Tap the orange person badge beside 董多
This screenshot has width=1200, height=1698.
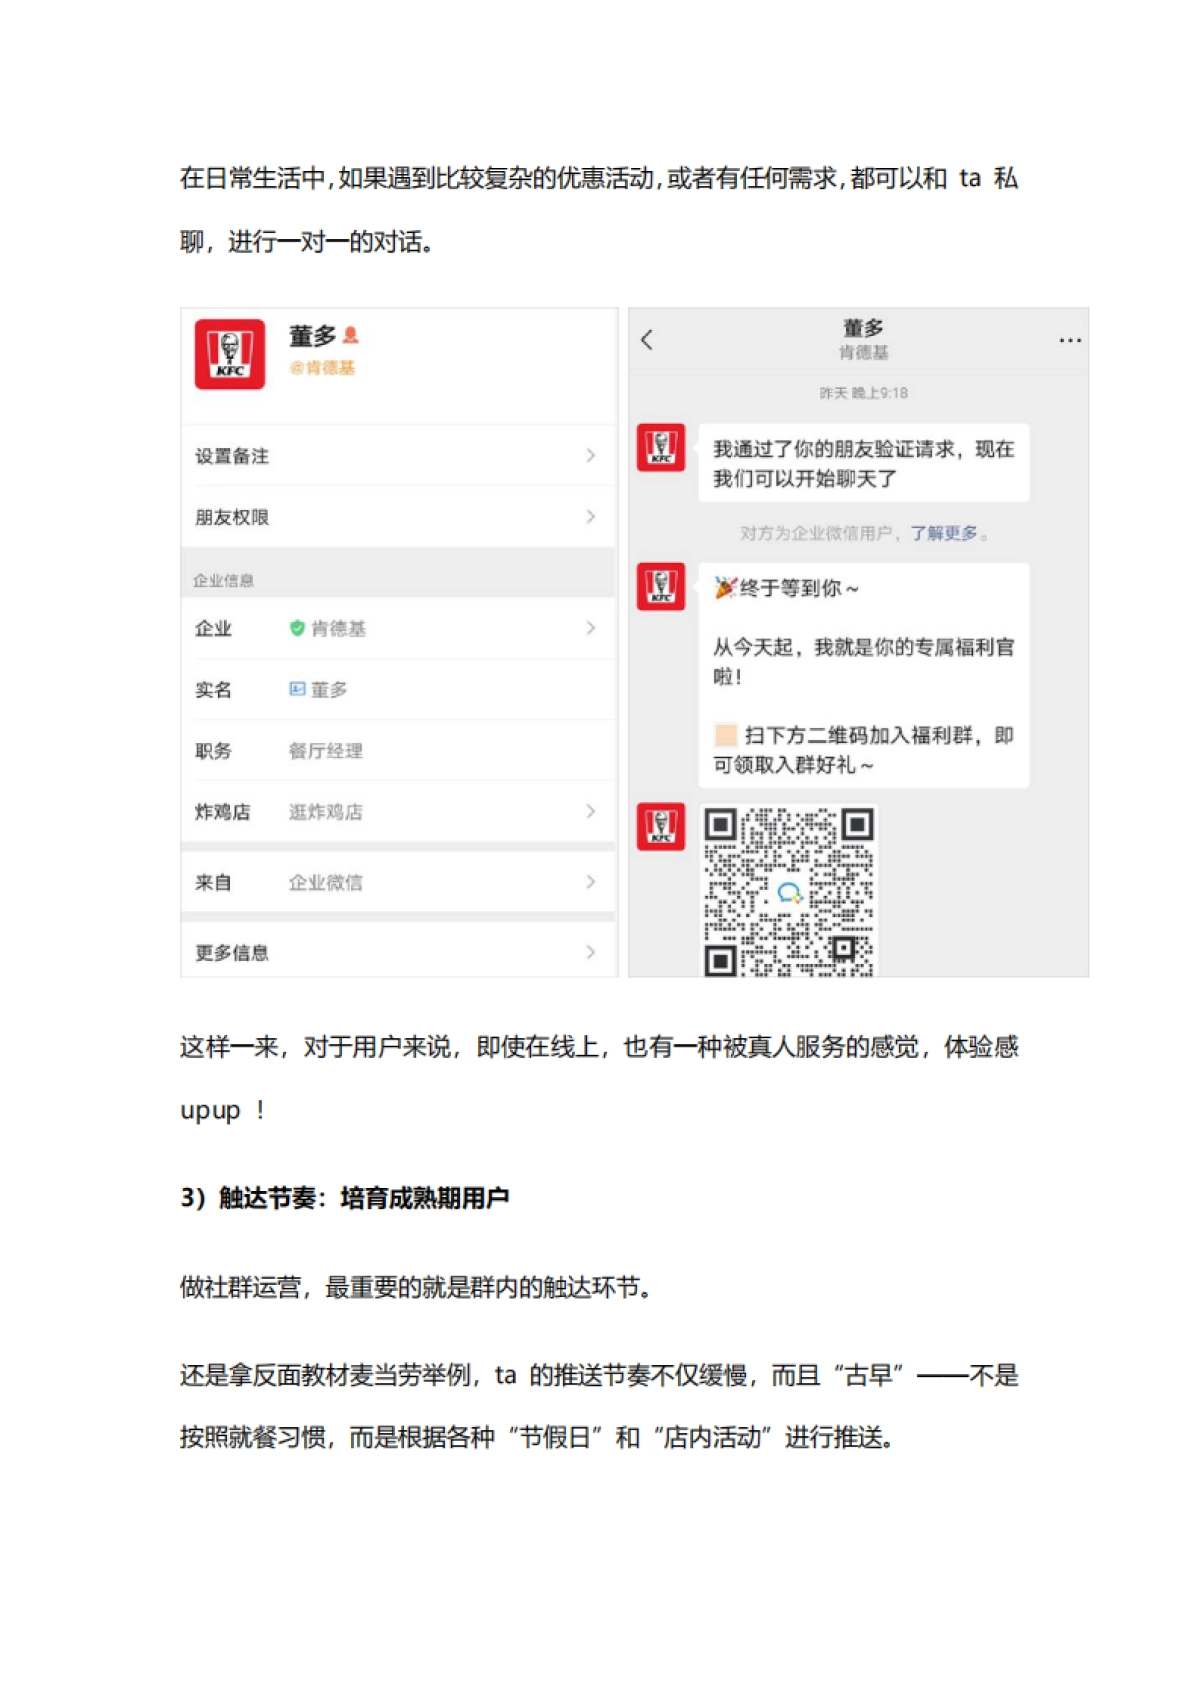click(350, 335)
